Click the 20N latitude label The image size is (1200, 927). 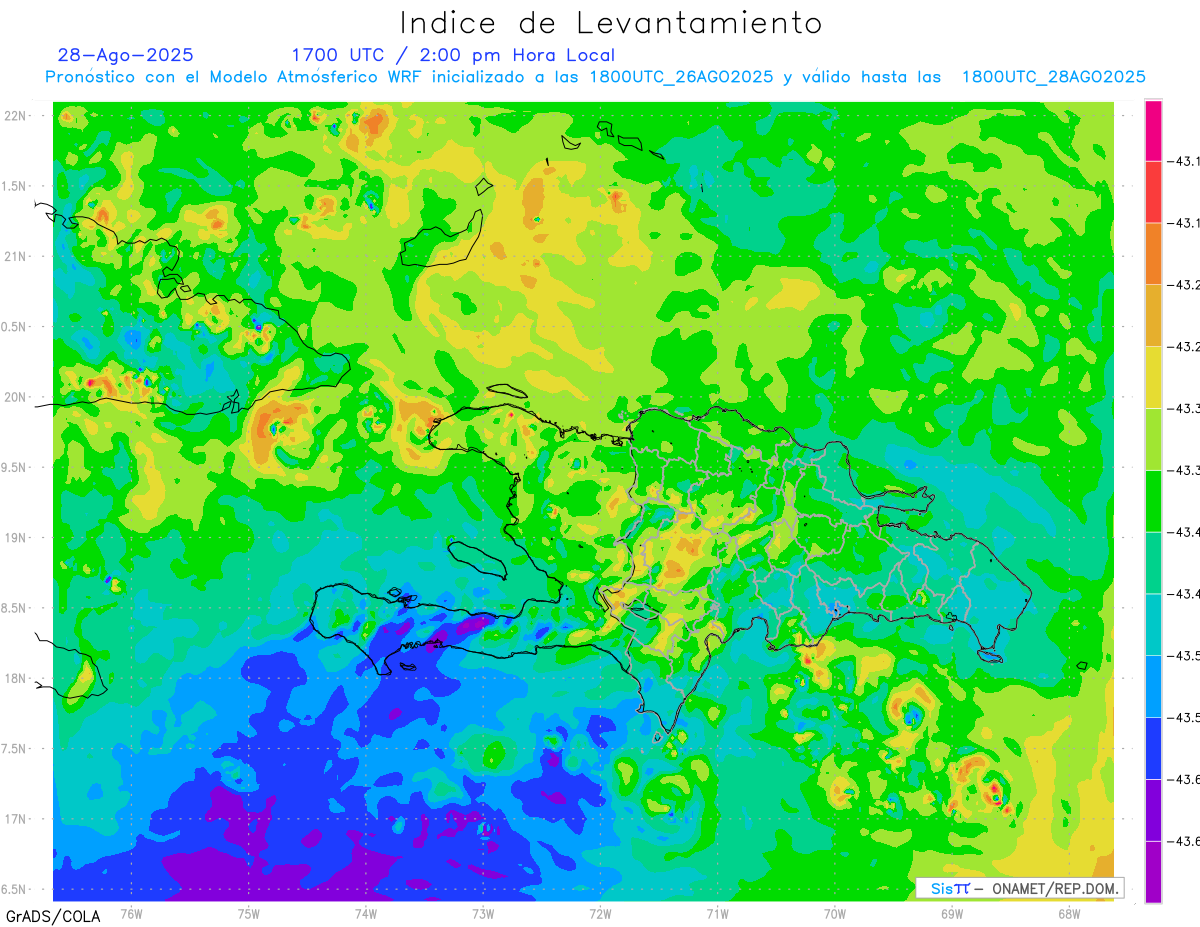tap(17, 397)
